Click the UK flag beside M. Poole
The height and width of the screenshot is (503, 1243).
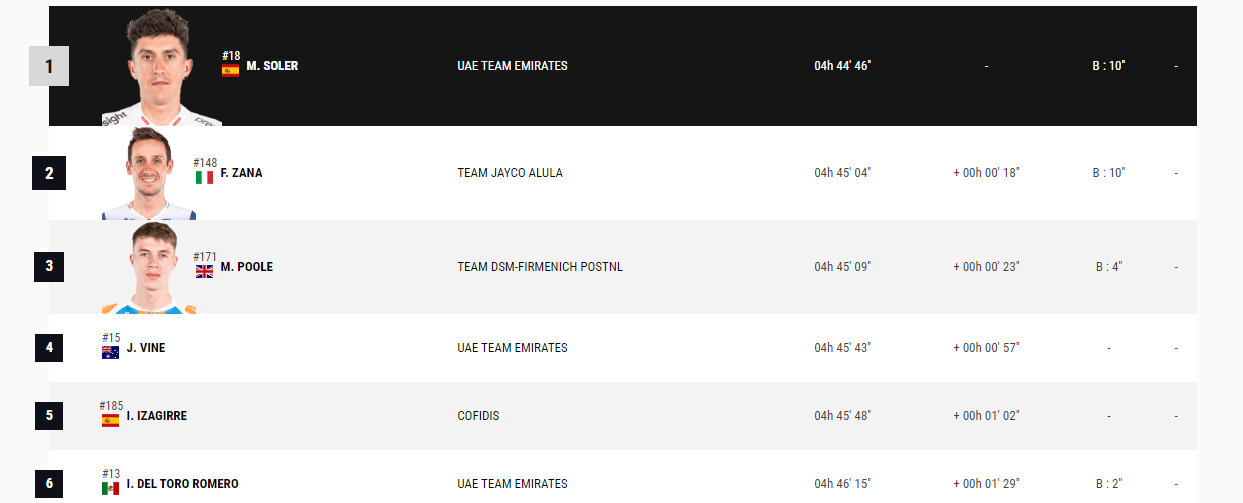coord(204,272)
